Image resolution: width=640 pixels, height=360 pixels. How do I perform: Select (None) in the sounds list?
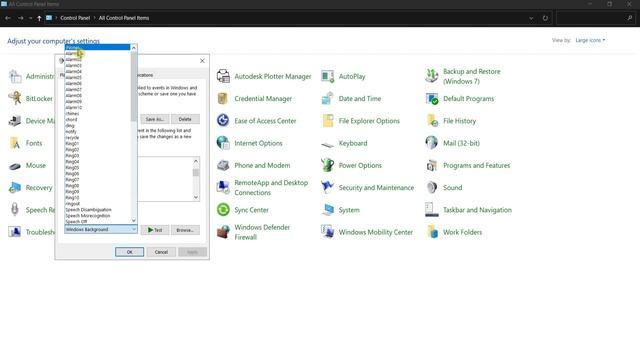tap(98, 47)
